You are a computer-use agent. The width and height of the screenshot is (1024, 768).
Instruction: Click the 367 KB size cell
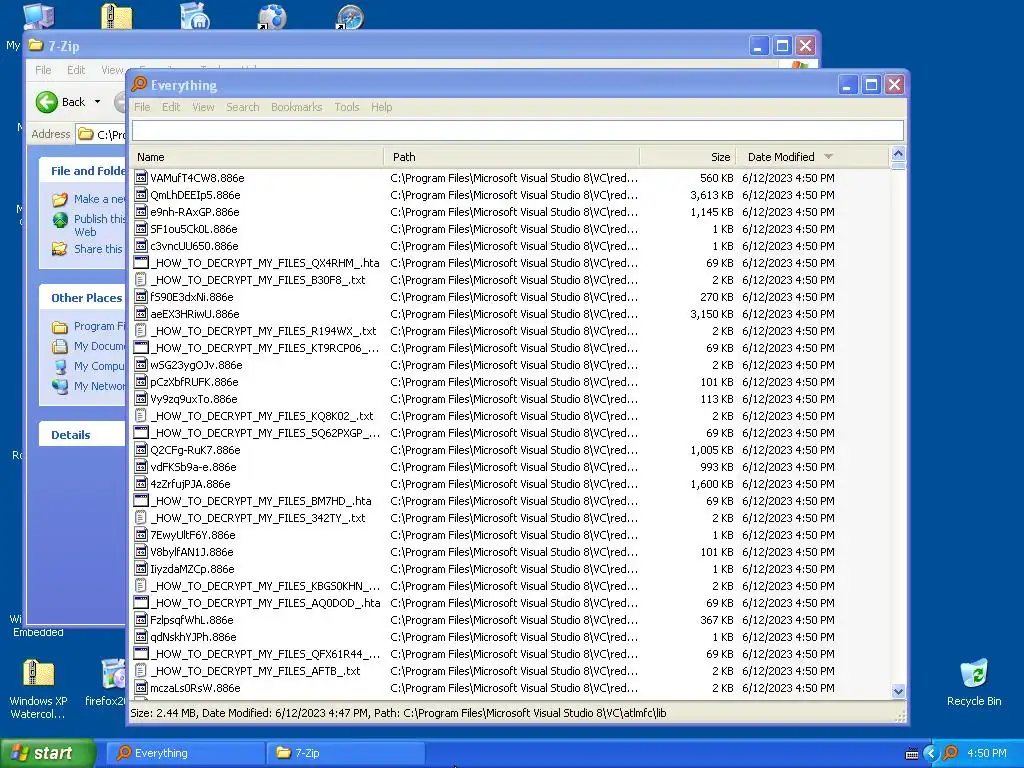tap(716, 619)
